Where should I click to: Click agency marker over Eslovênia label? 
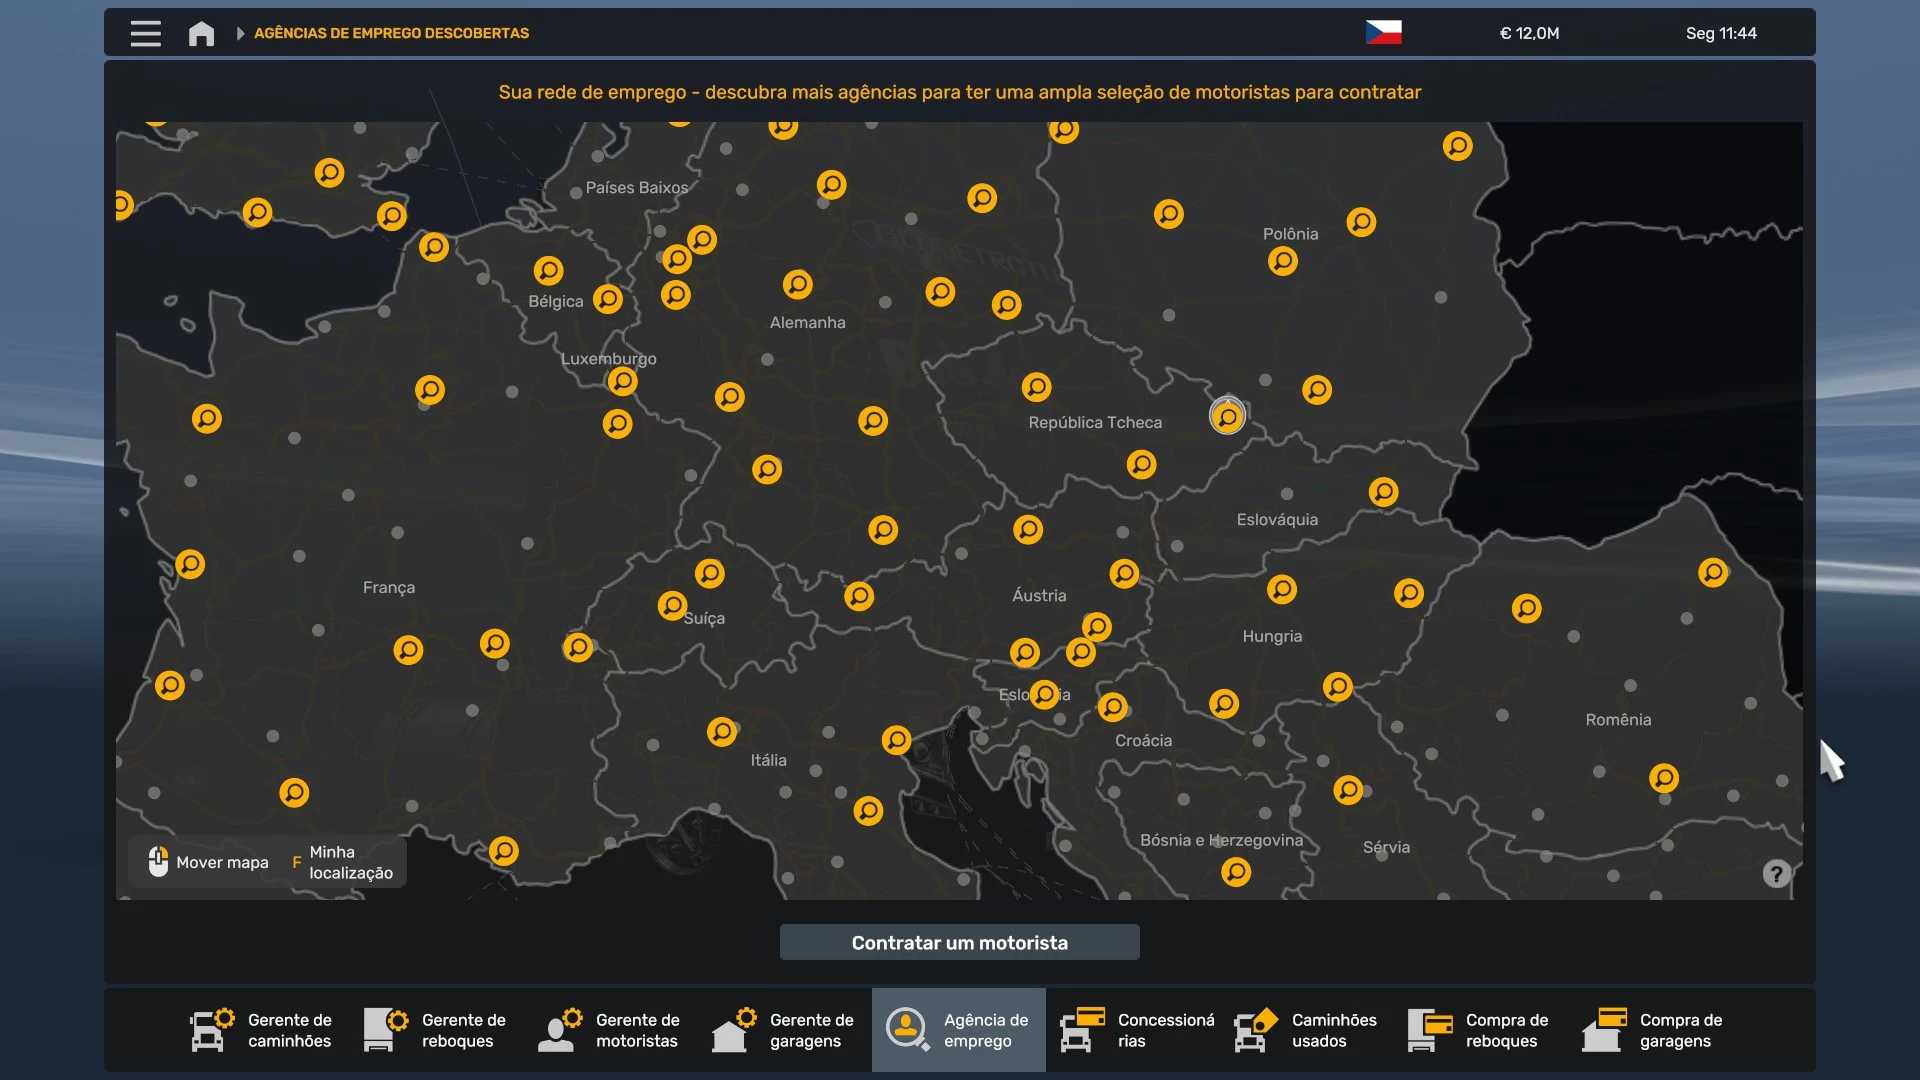point(1044,694)
